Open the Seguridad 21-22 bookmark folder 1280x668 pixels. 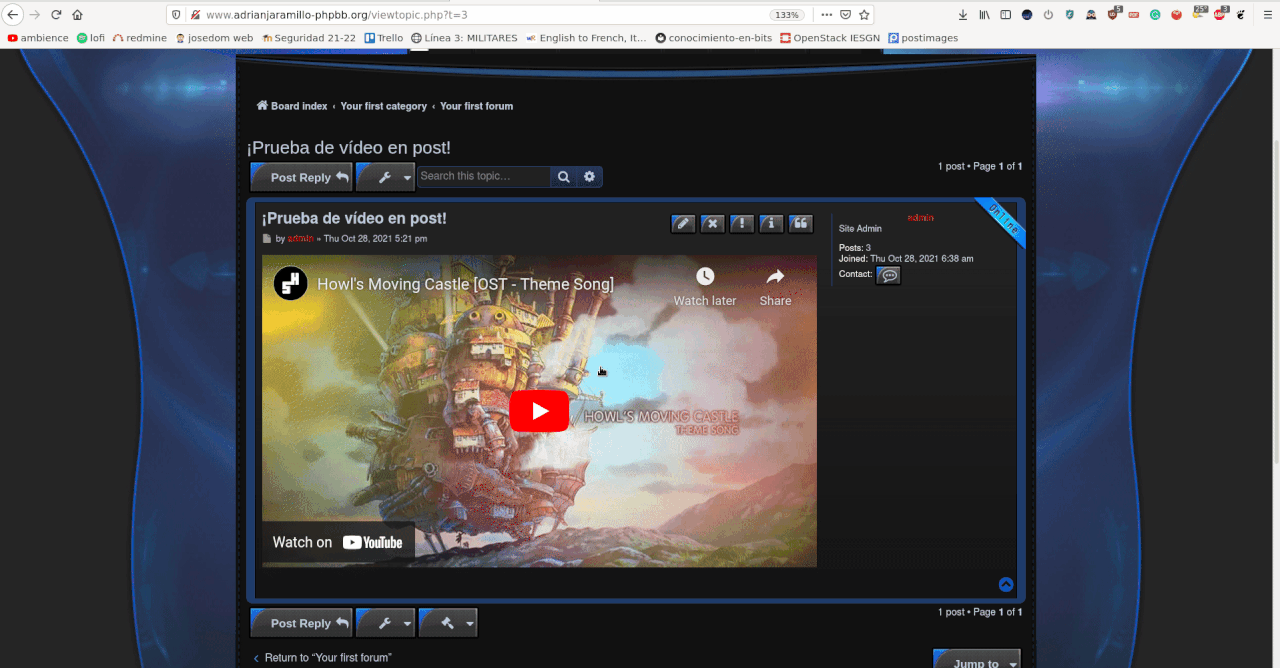309,38
